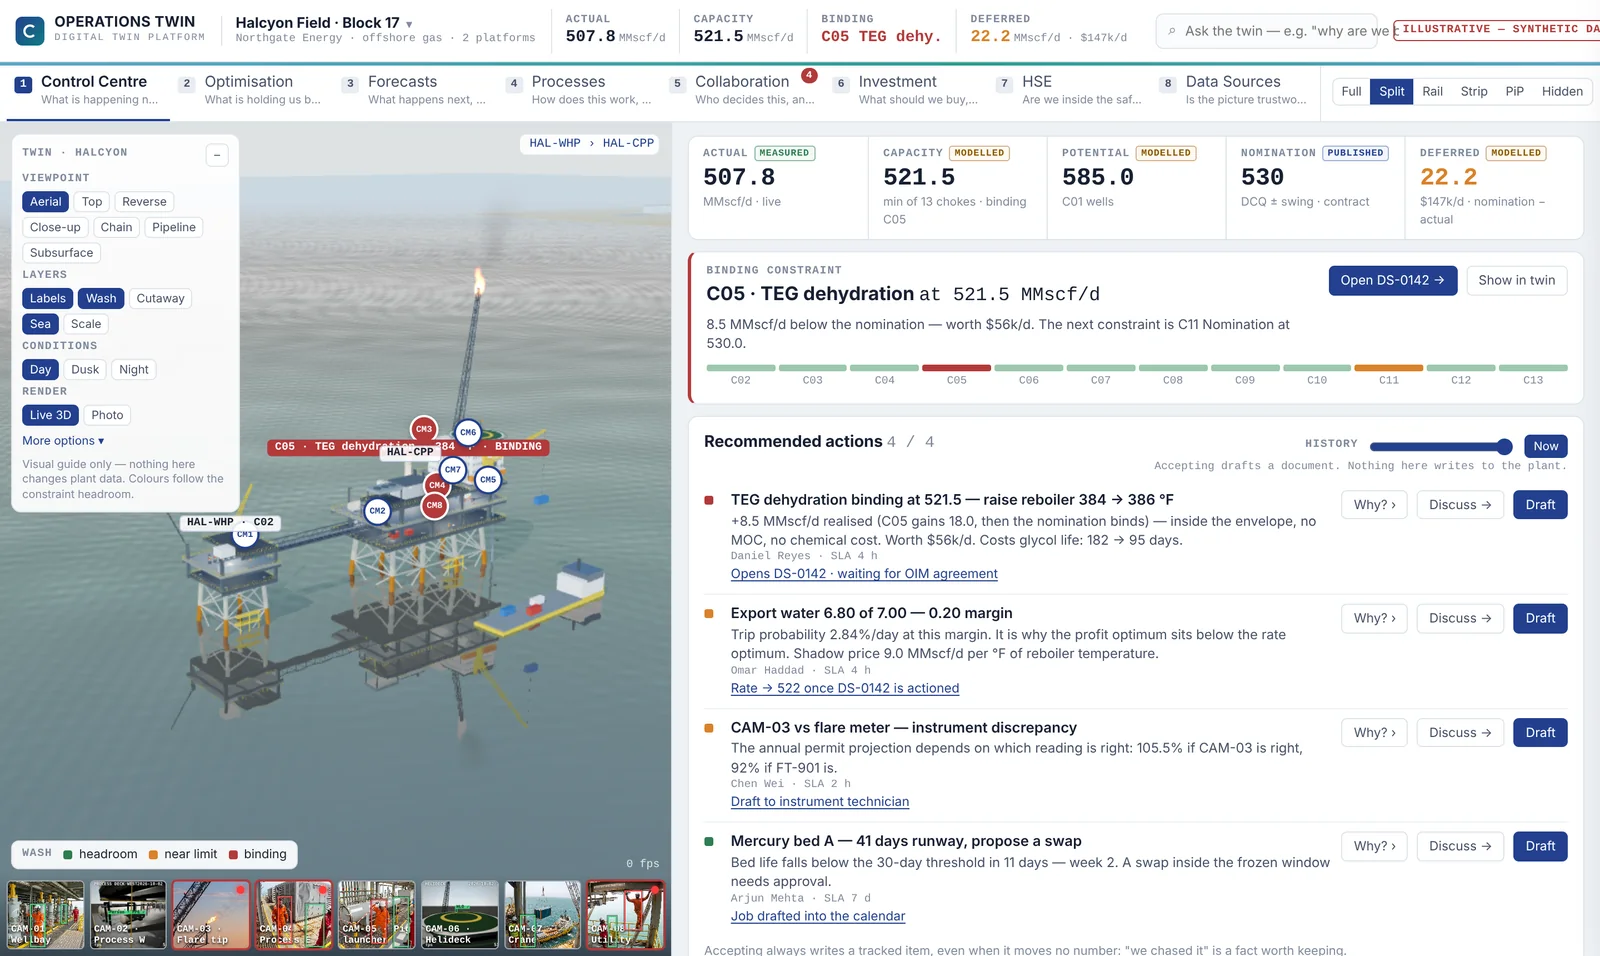1600x956 pixels.
Task: Select the CM7 camera marker in twin
Action: (x=453, y=469)
